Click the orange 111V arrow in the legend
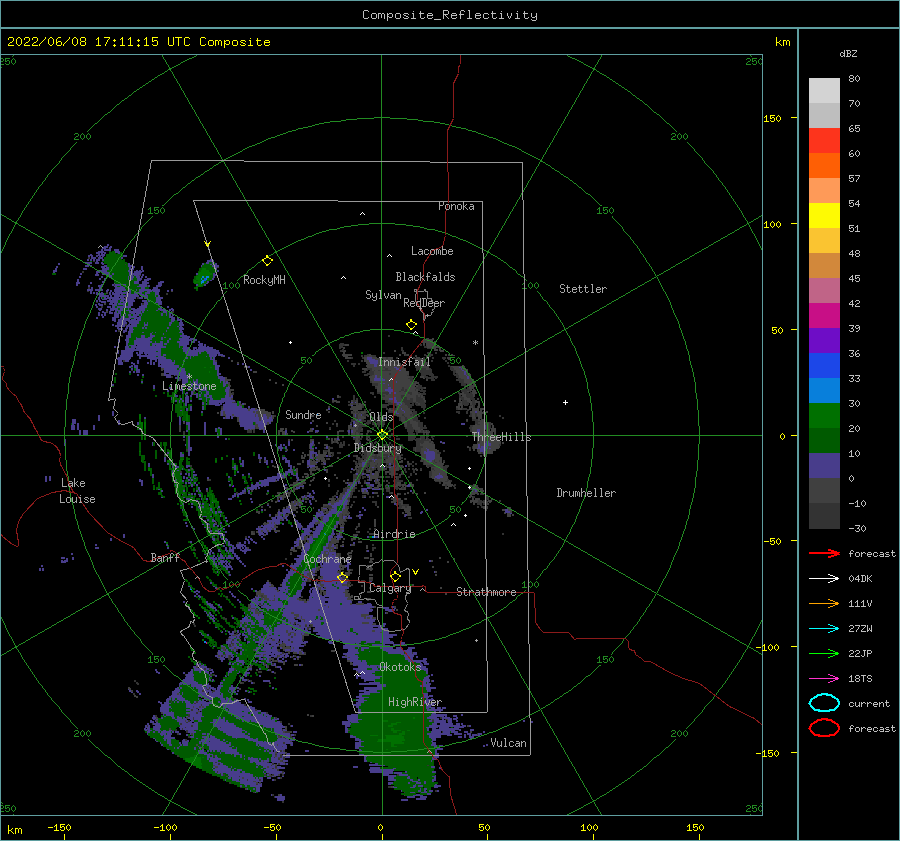Viewport: 900px width, 841px height. (x=824, y=603)
